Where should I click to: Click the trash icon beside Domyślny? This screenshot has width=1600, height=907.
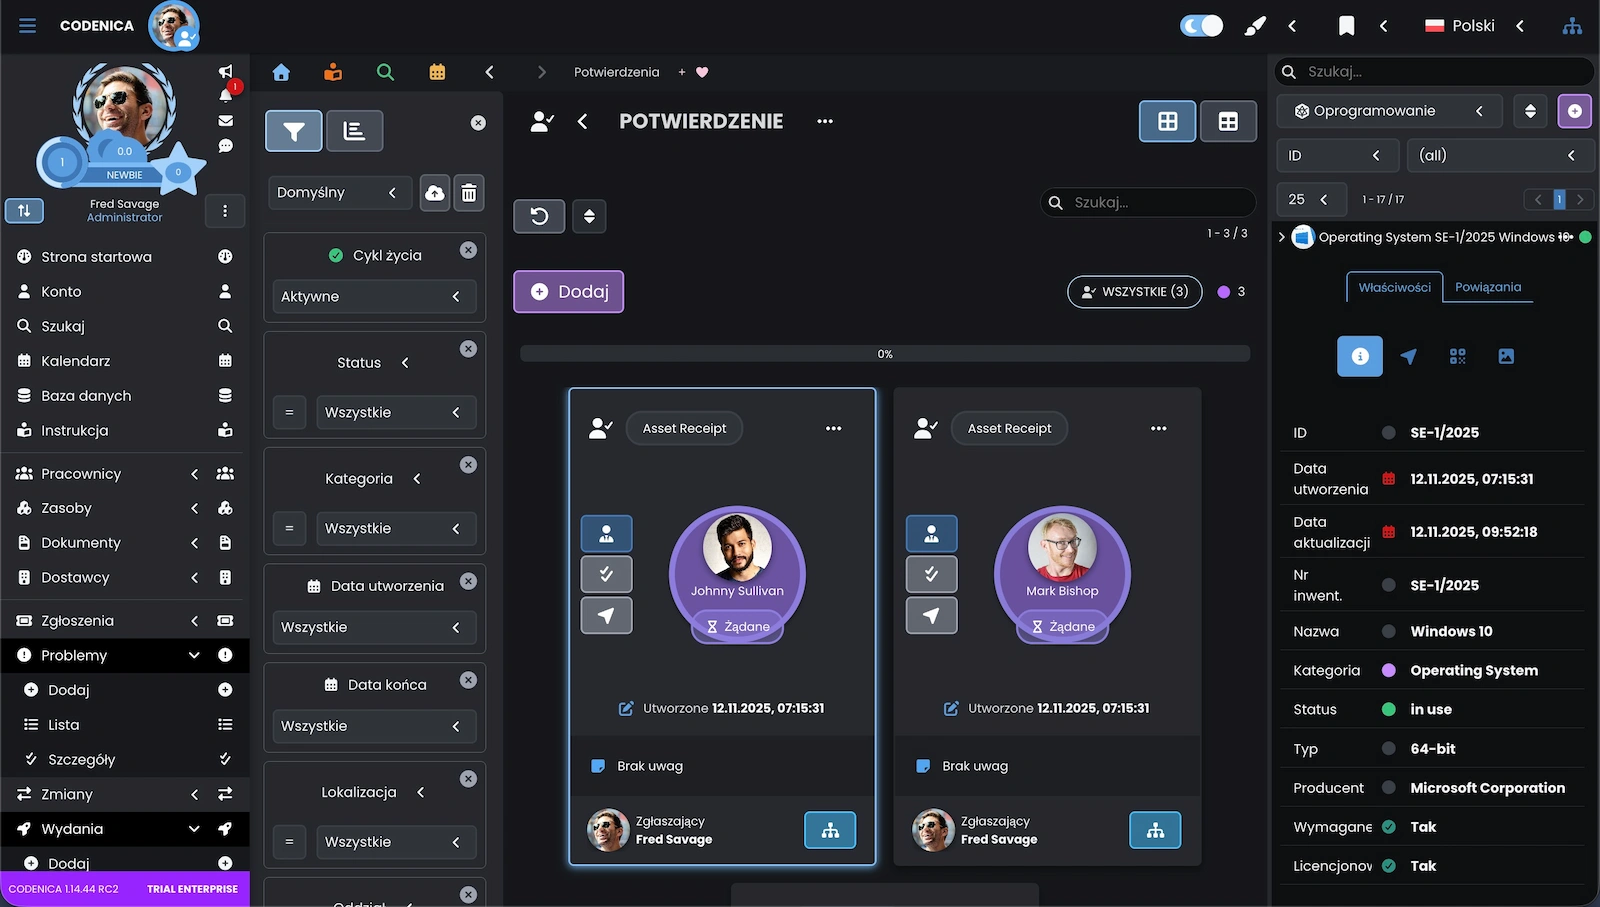[469, 193]
